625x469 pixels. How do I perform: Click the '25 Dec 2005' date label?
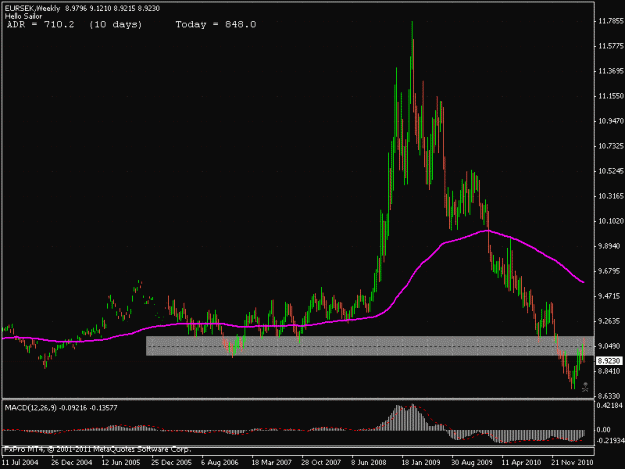click(171, 463)
